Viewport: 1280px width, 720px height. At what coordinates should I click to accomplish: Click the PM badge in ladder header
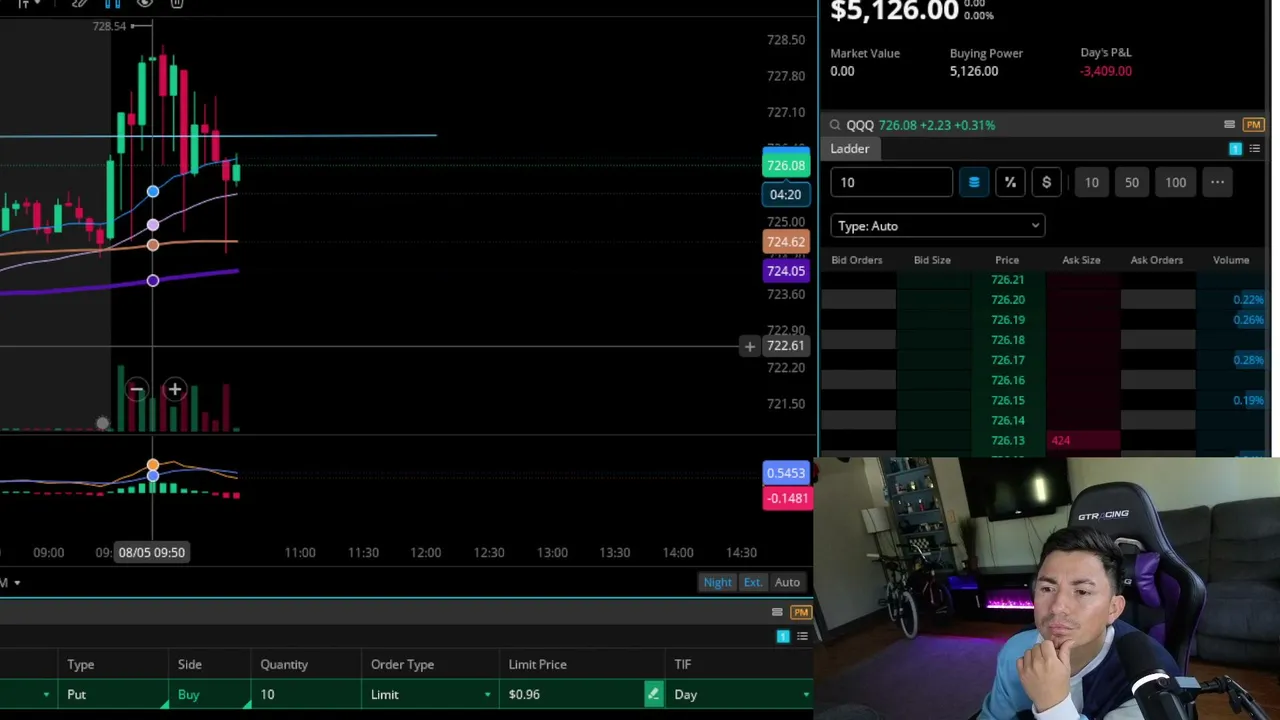1254,125
